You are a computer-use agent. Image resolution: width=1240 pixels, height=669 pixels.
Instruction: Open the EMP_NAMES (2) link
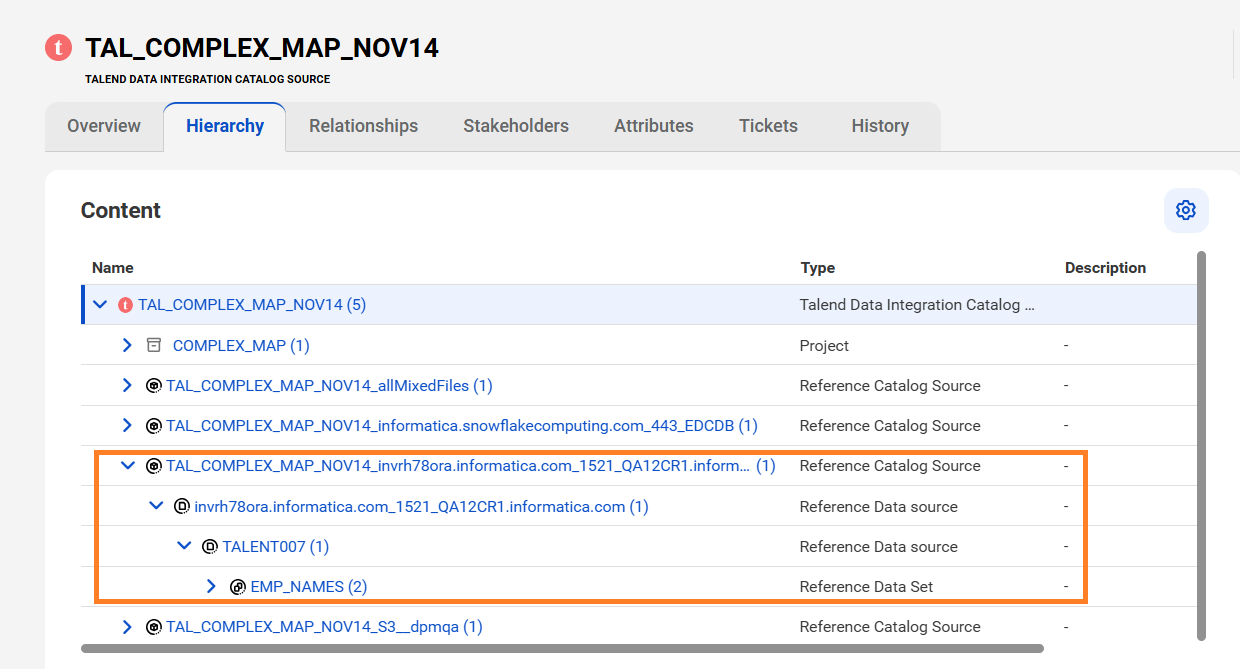click(x=309, y=587)
